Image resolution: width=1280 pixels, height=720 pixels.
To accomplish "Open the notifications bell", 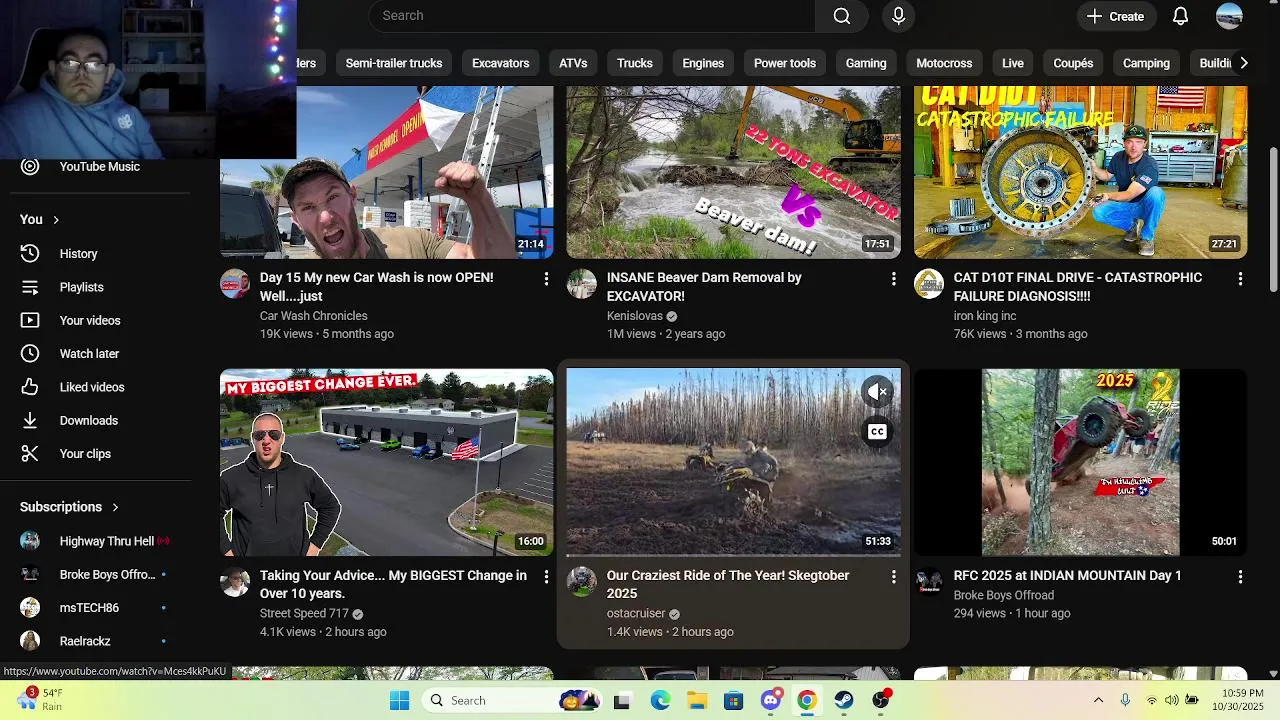I will click(x=1181, y=16).
